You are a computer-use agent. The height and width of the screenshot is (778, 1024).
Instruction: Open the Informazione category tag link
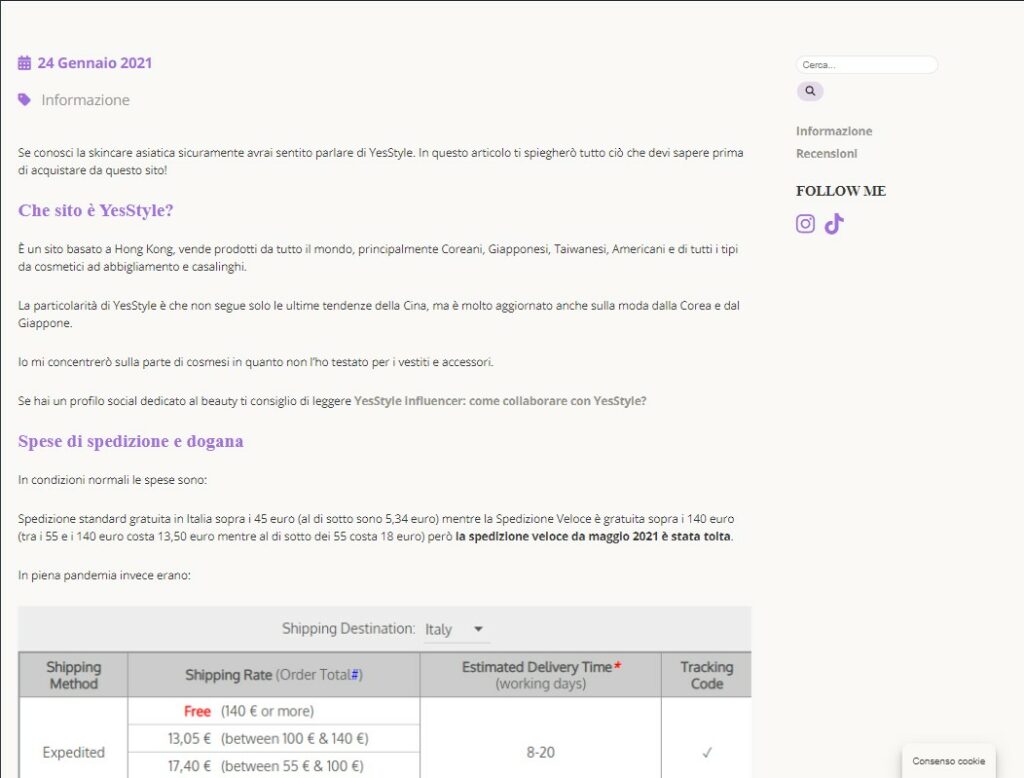point(86,100)
